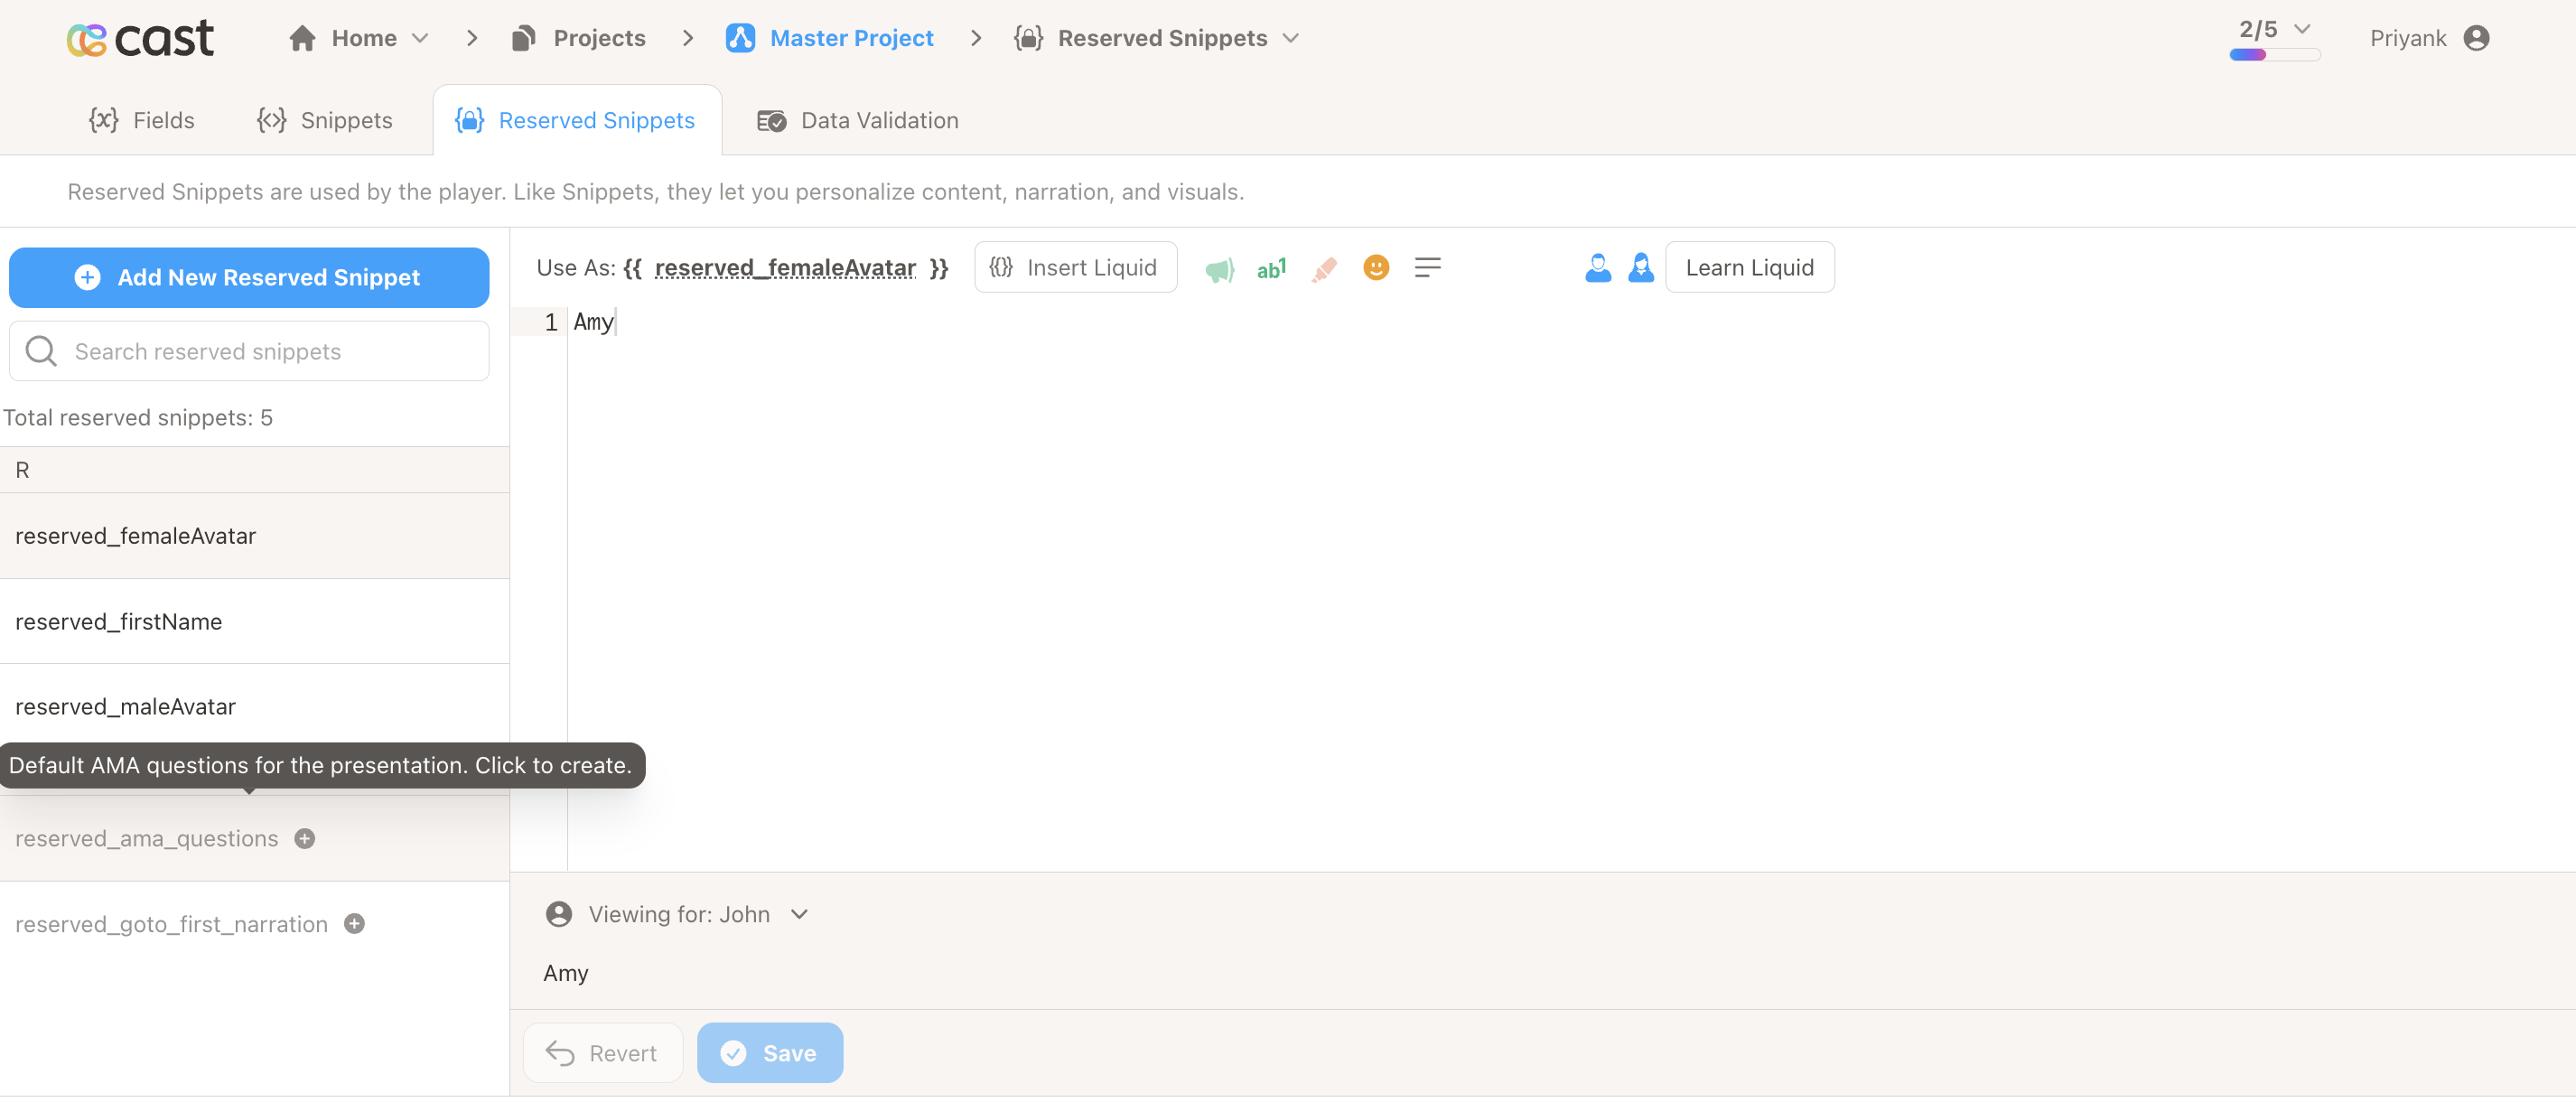Select reserved_firstName from the snippet list
This screenshot has height=1102, width=2576.
tap(119, 621)
